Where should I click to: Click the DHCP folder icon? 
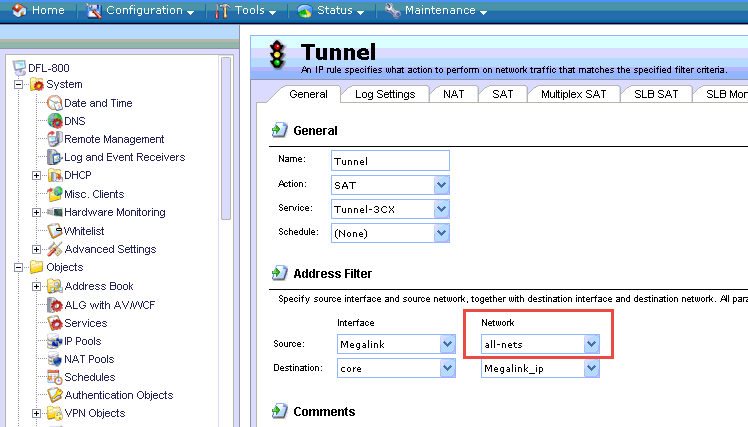pyautogui.click(x=55, y=175)
